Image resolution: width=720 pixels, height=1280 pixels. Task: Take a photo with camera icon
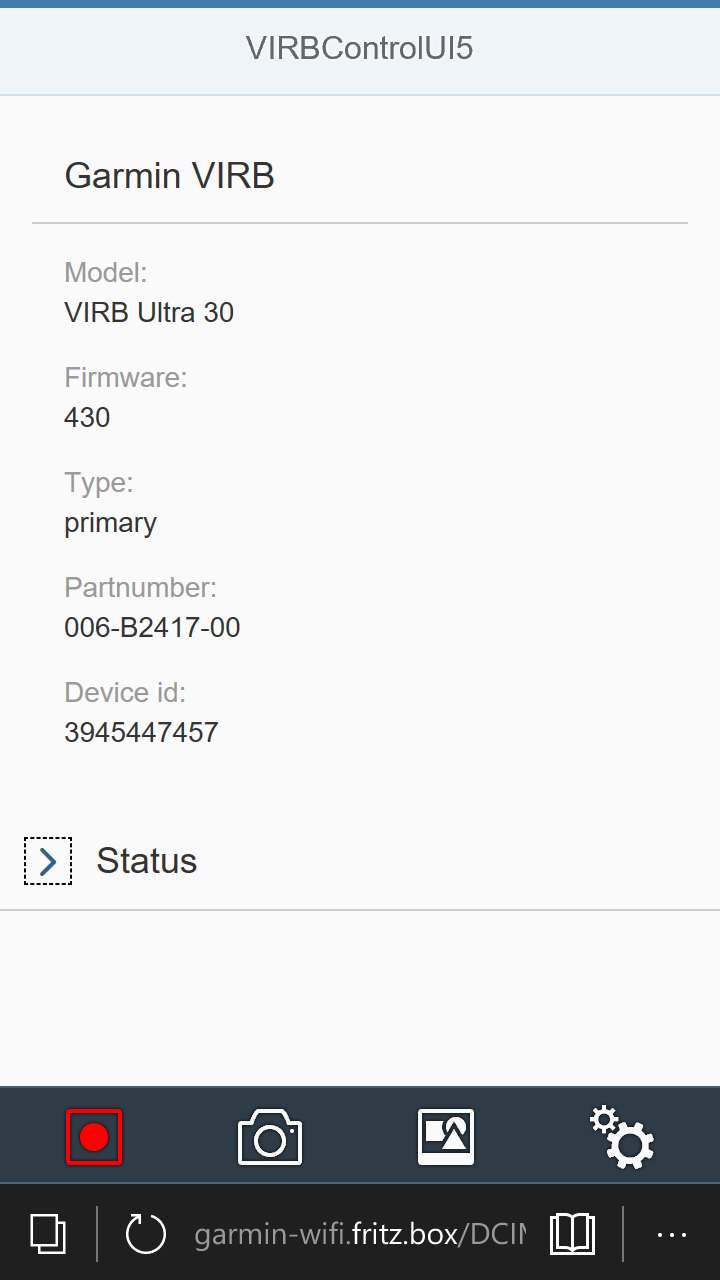click(270, 1137)
